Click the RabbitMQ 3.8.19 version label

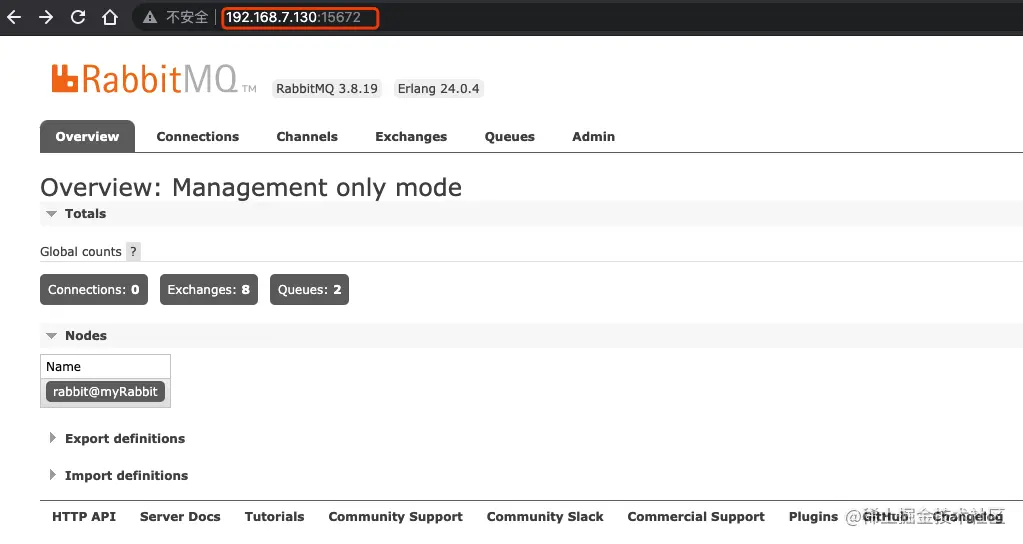[x=327, y=89]
